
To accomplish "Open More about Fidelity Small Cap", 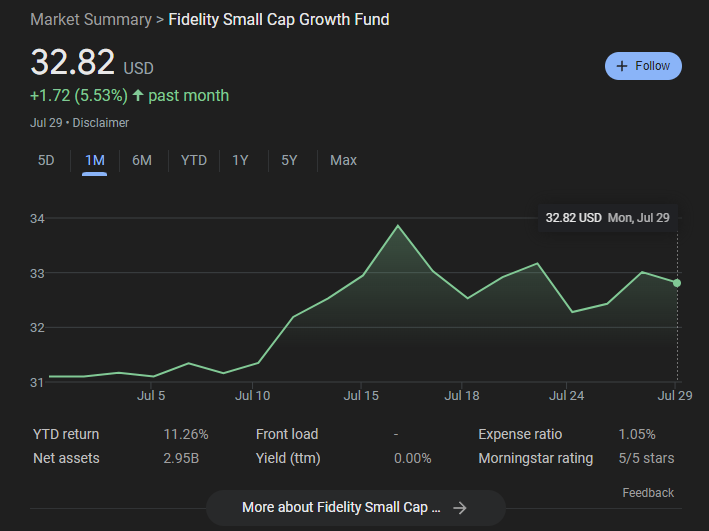I will (355, 507).
